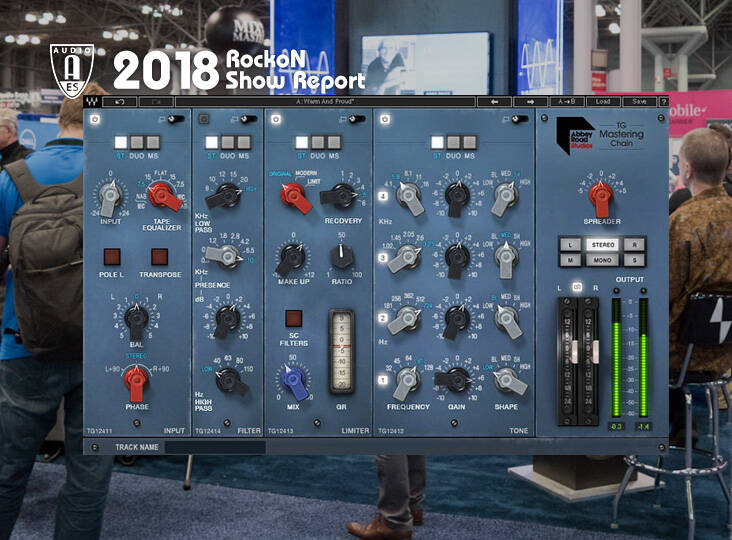This screenshot has width=732, height=540.
Task: Toggle the link icon between L and R faders
Action: click(577, 287)
